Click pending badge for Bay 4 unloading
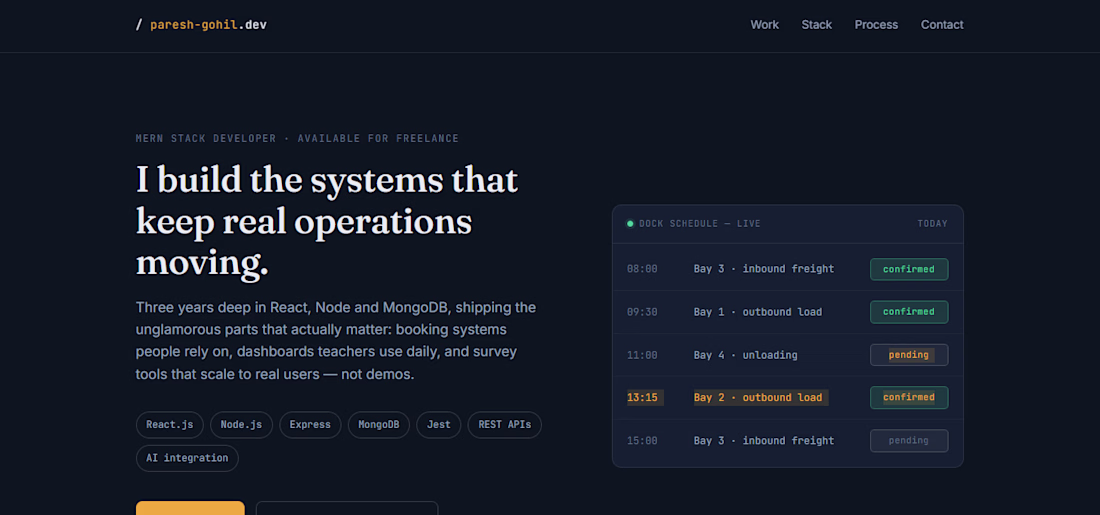The height and width of the screenshot is (515, 1100). (x=909, y=355)
